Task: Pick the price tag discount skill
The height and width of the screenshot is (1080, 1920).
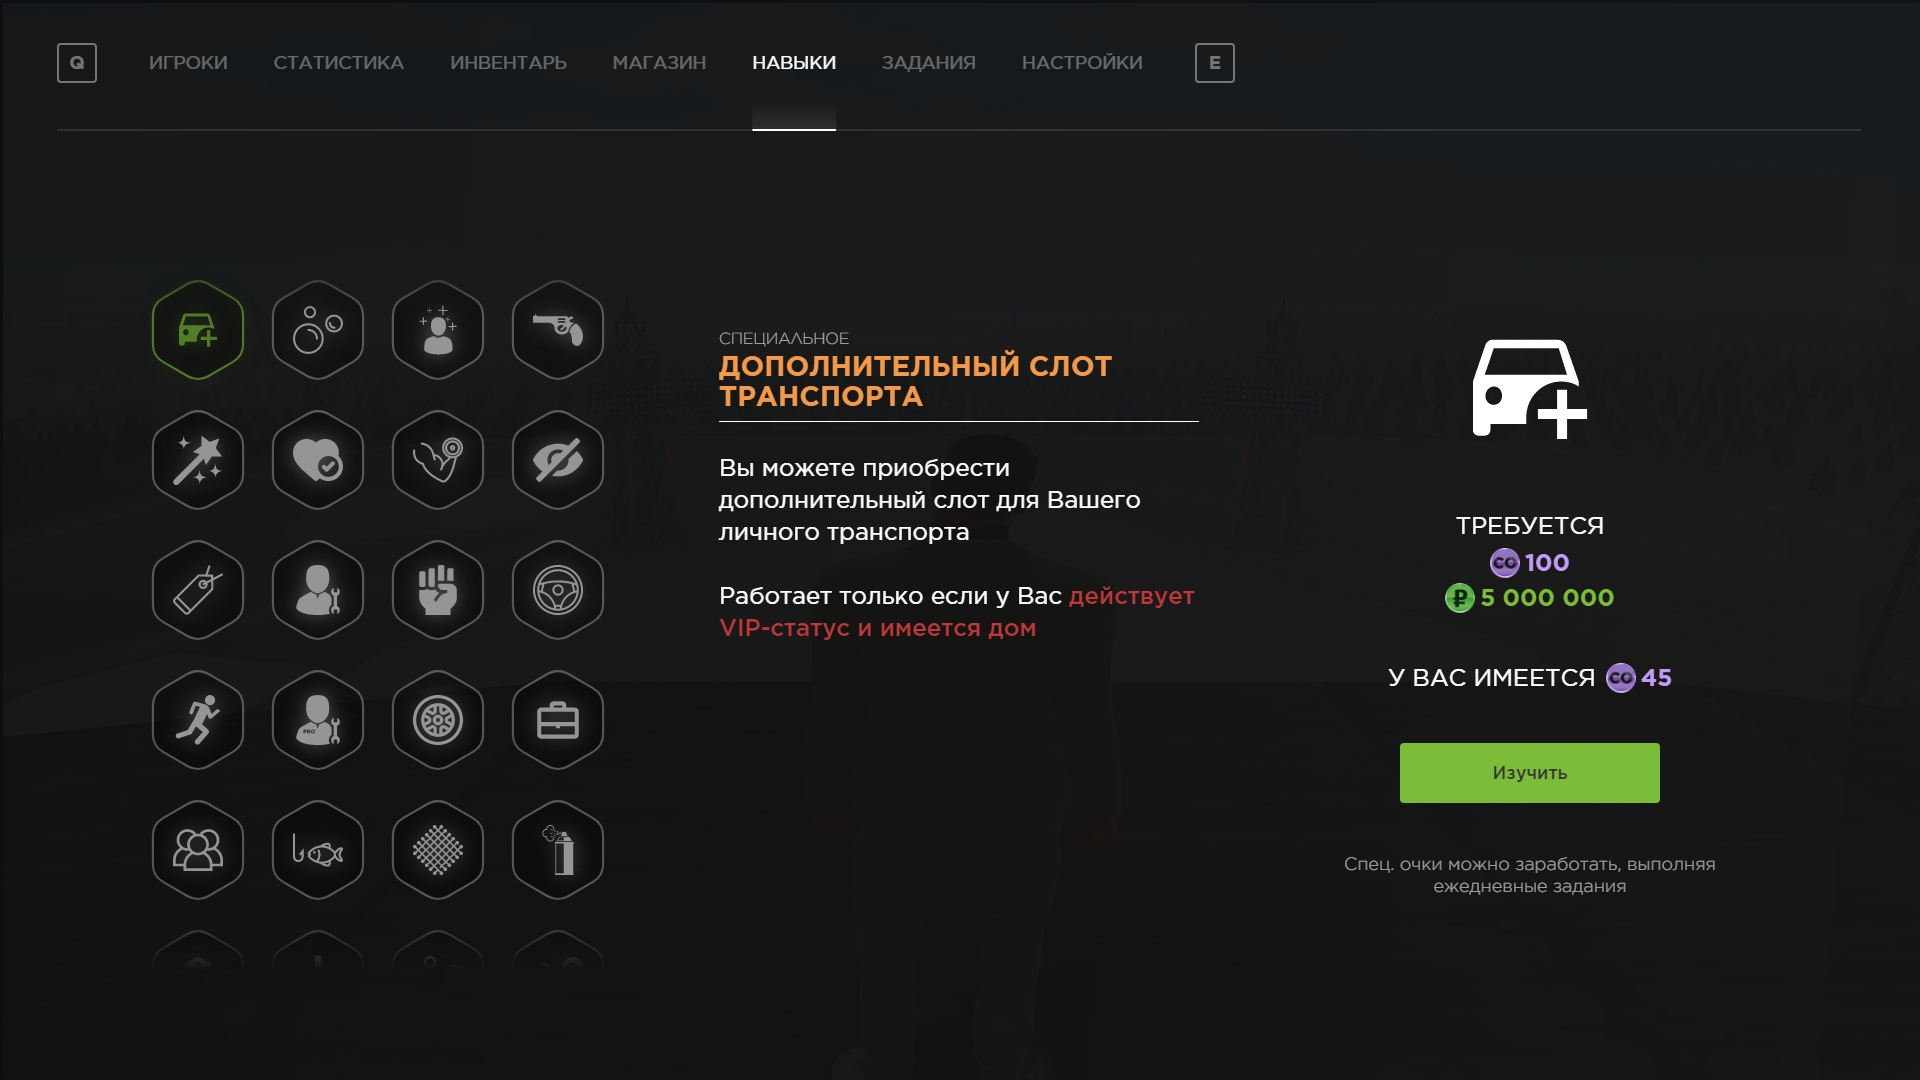Action: 198,590
